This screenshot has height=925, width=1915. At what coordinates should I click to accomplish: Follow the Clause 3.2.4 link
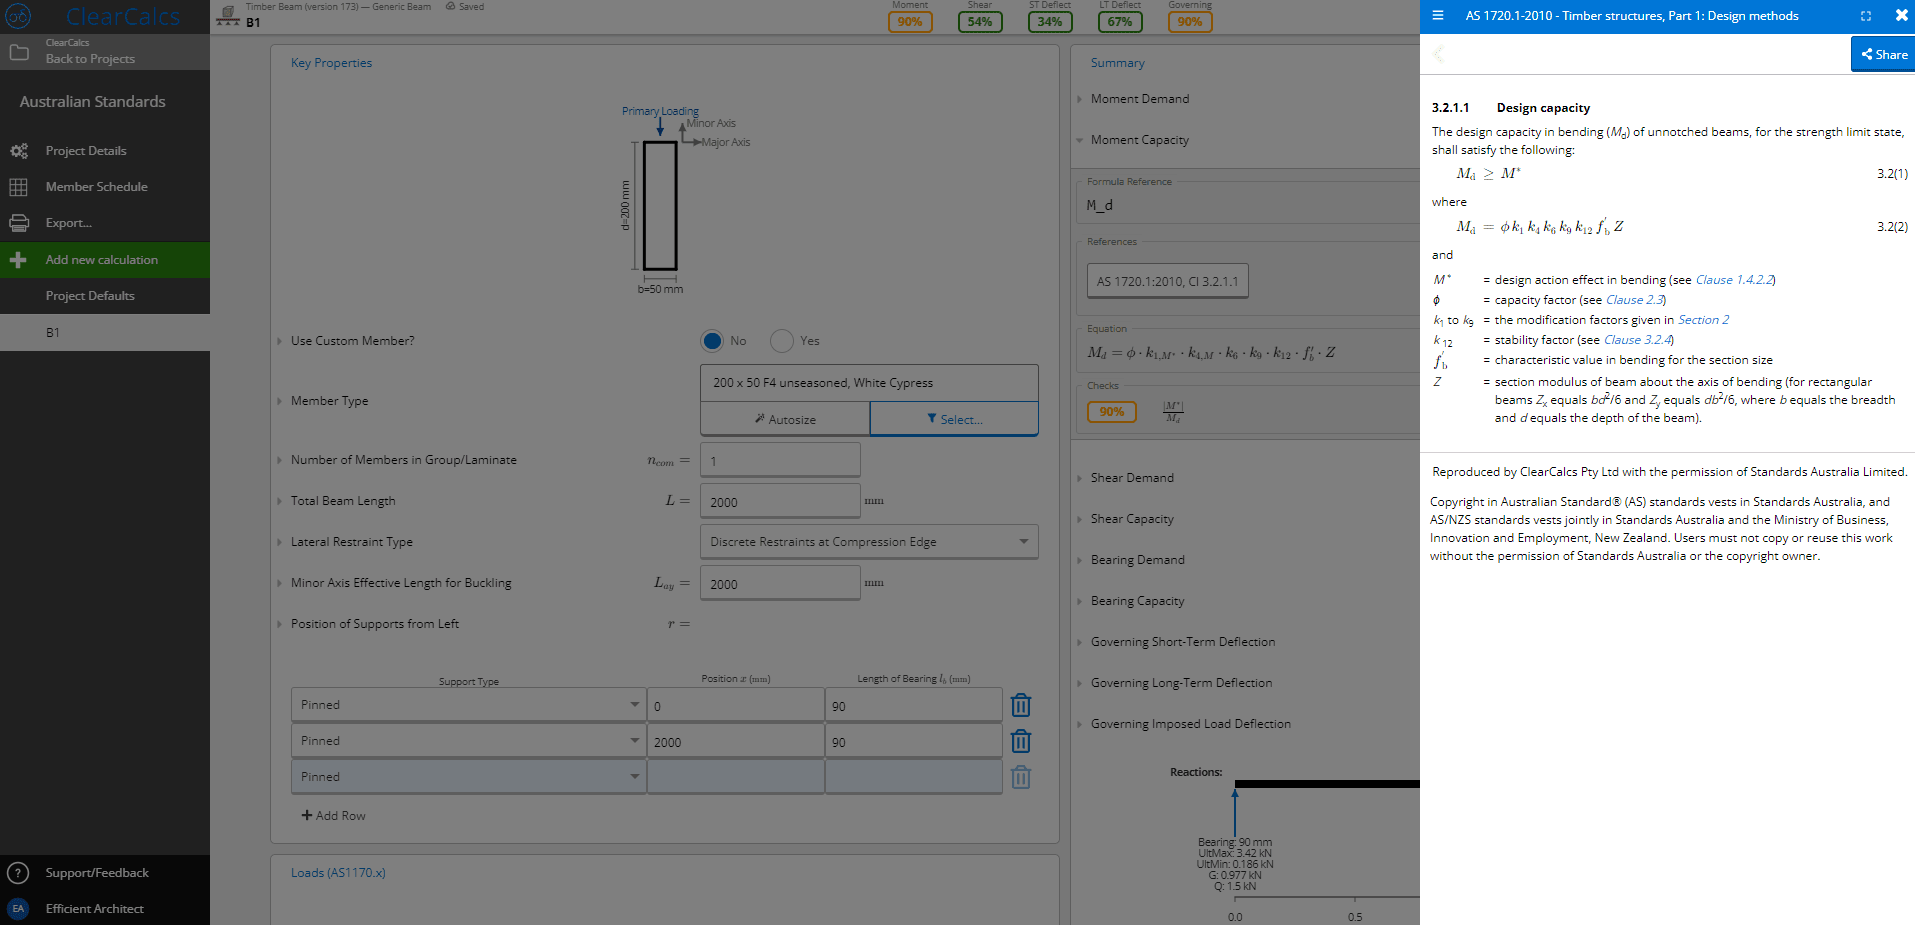point(1638,340)
